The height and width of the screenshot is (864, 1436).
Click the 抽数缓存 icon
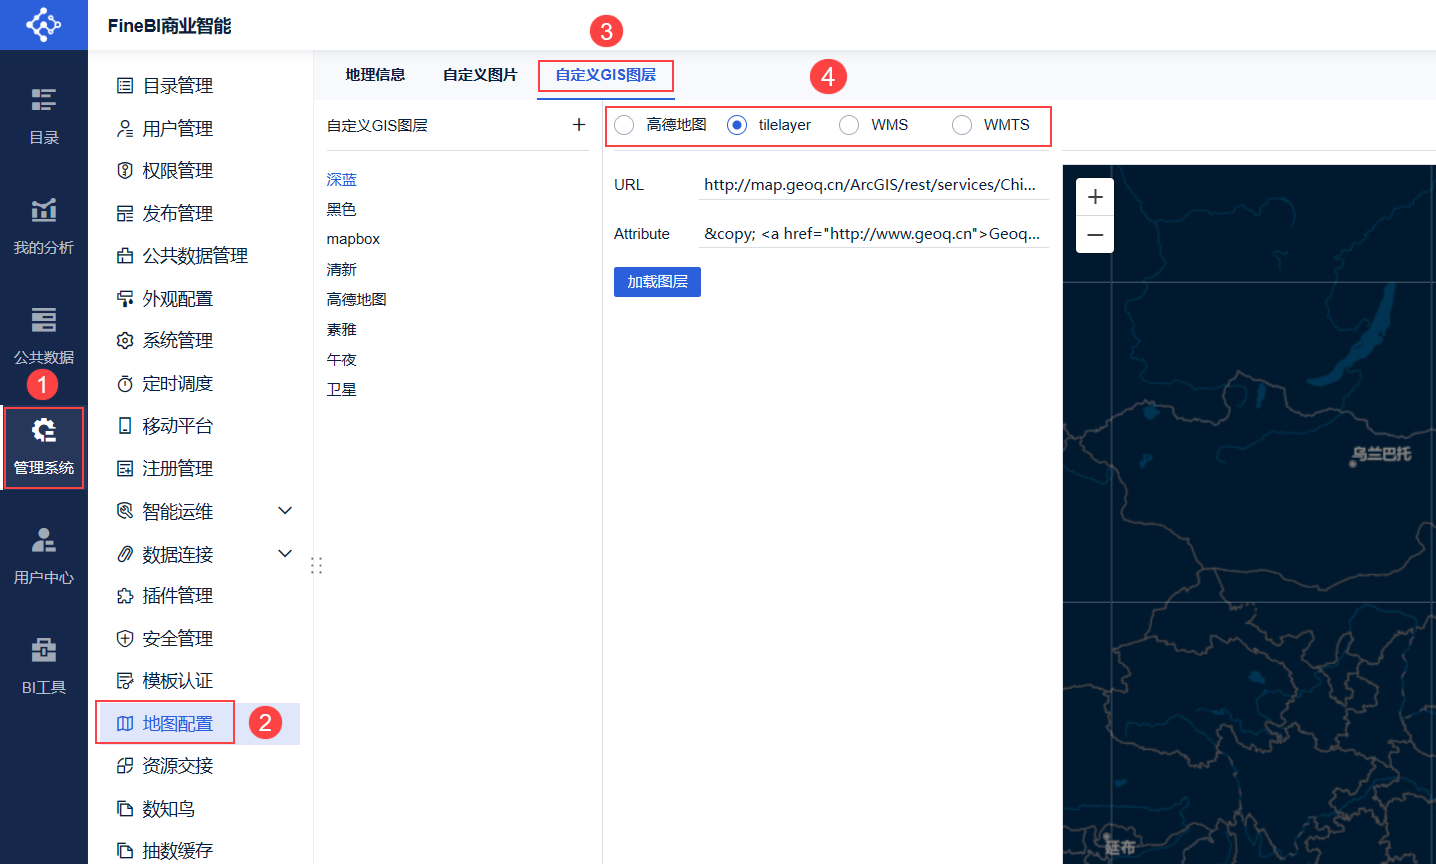pos(125,851)
